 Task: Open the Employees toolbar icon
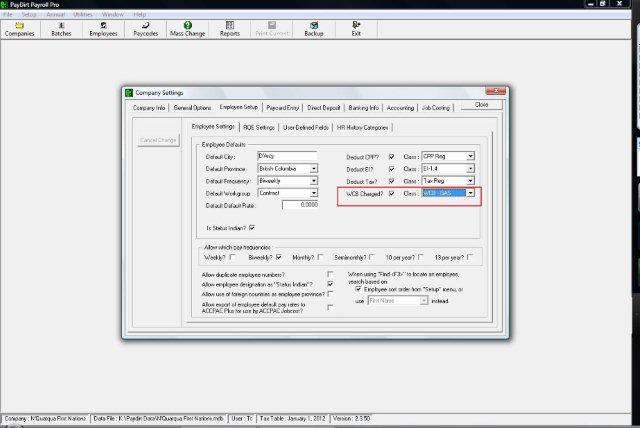click(105, 29)
